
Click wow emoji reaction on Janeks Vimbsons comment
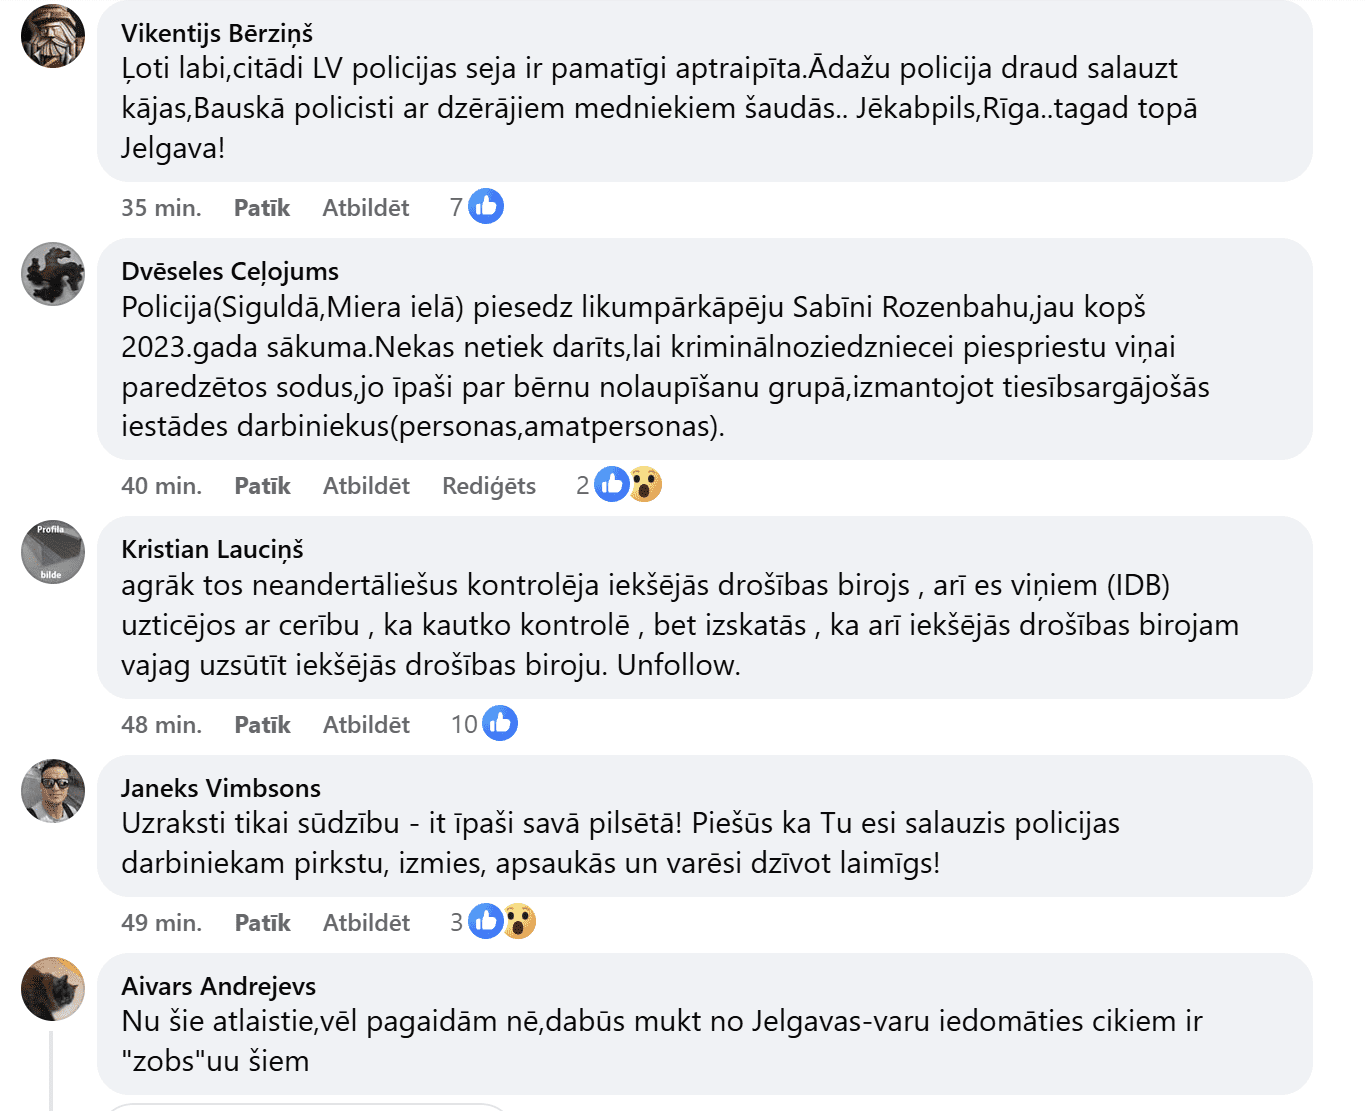click(519, 921)
